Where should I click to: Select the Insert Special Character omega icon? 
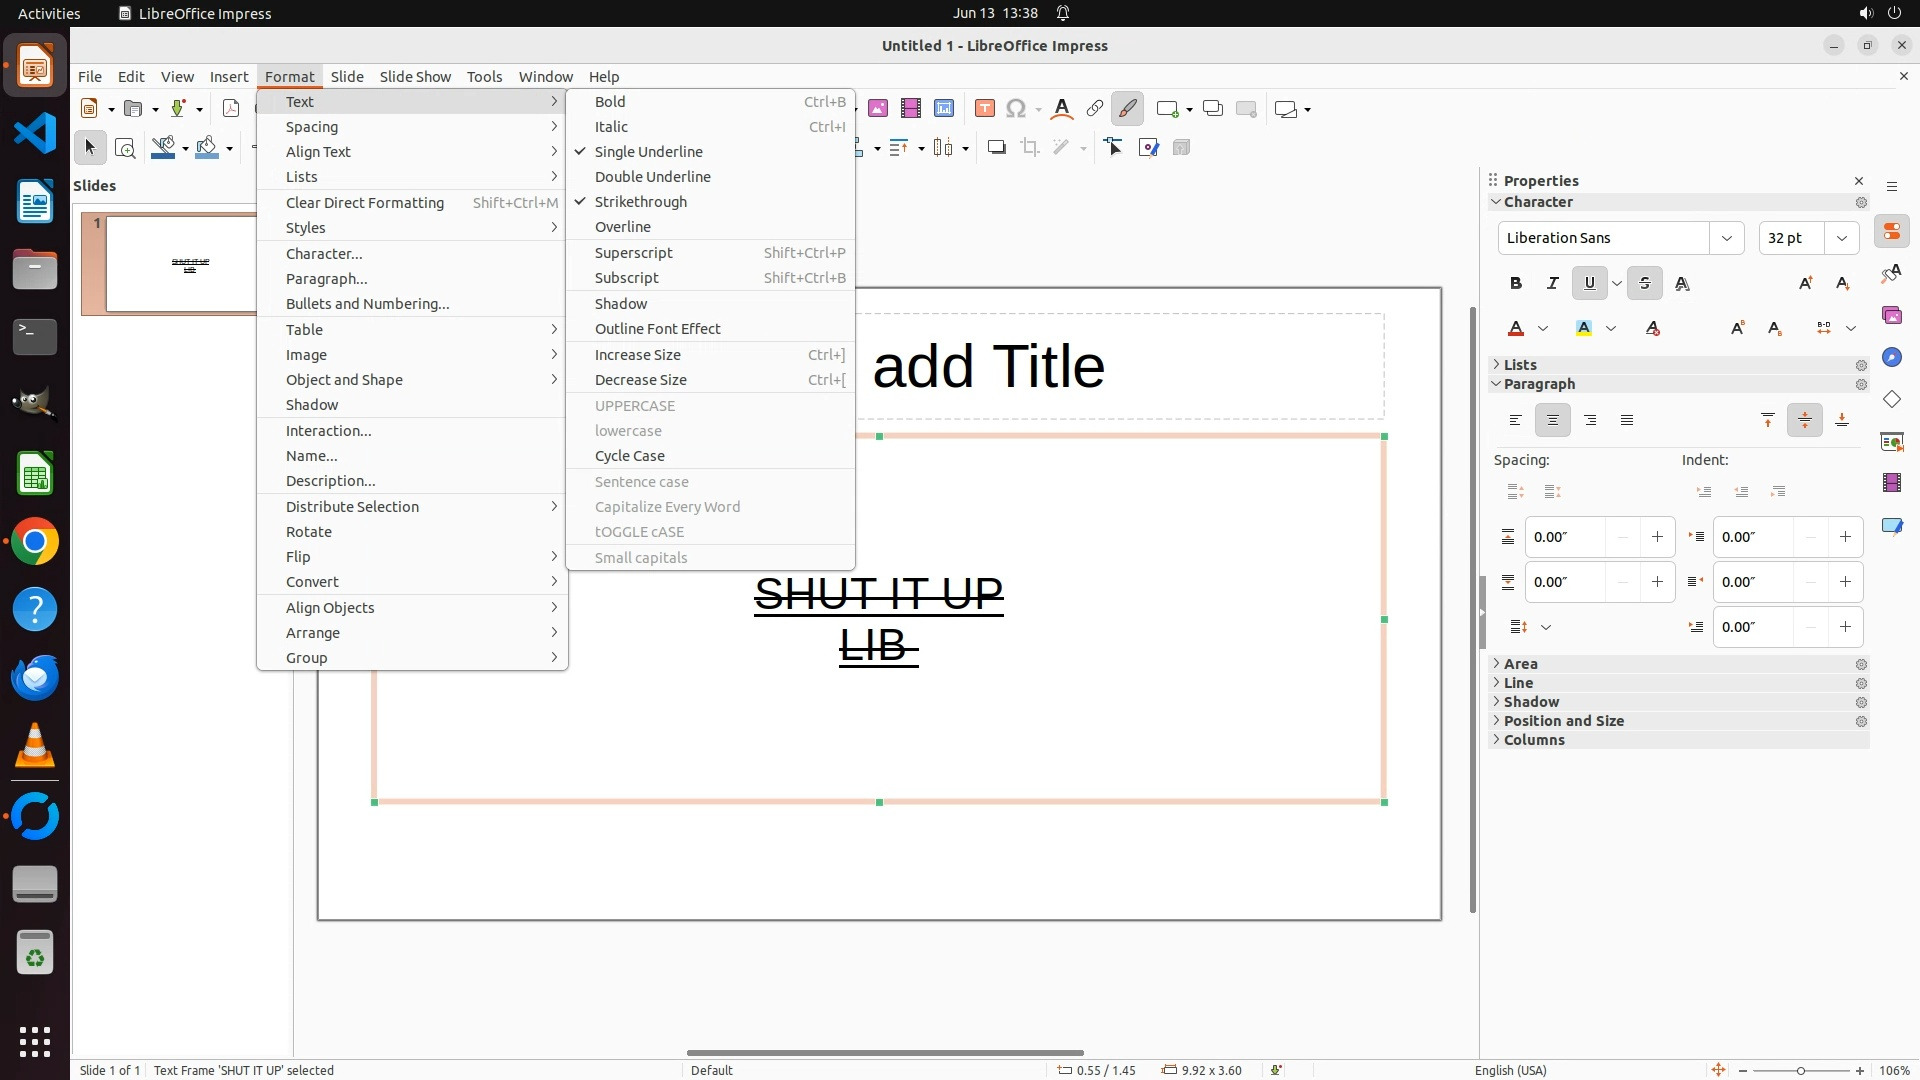pyautogui.click(x=1016, y=109)
